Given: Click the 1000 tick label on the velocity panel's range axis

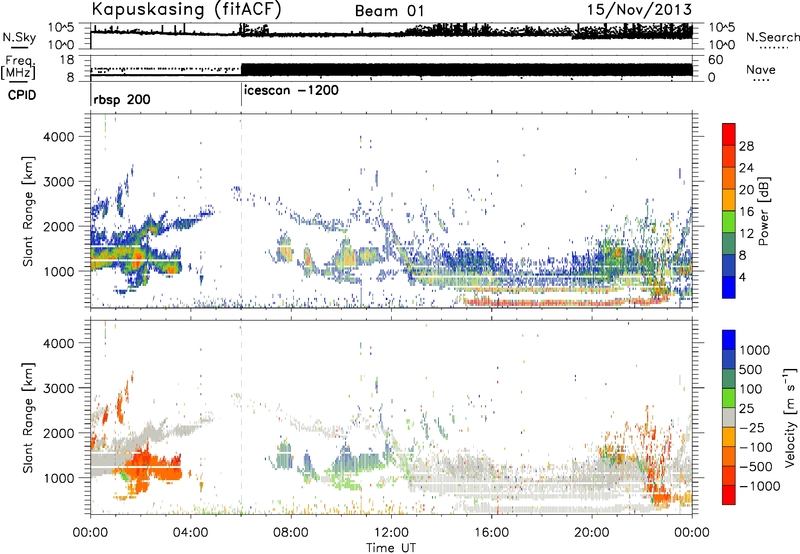Looking at the screenshot, I should coord(59,478).
